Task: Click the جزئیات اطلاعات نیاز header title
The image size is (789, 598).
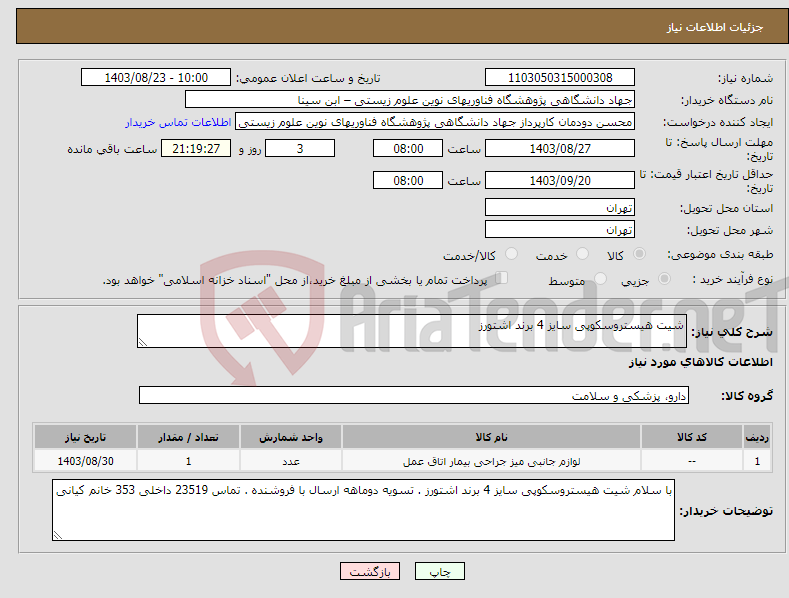Action: pyautogui.click(x=715, y=27)
